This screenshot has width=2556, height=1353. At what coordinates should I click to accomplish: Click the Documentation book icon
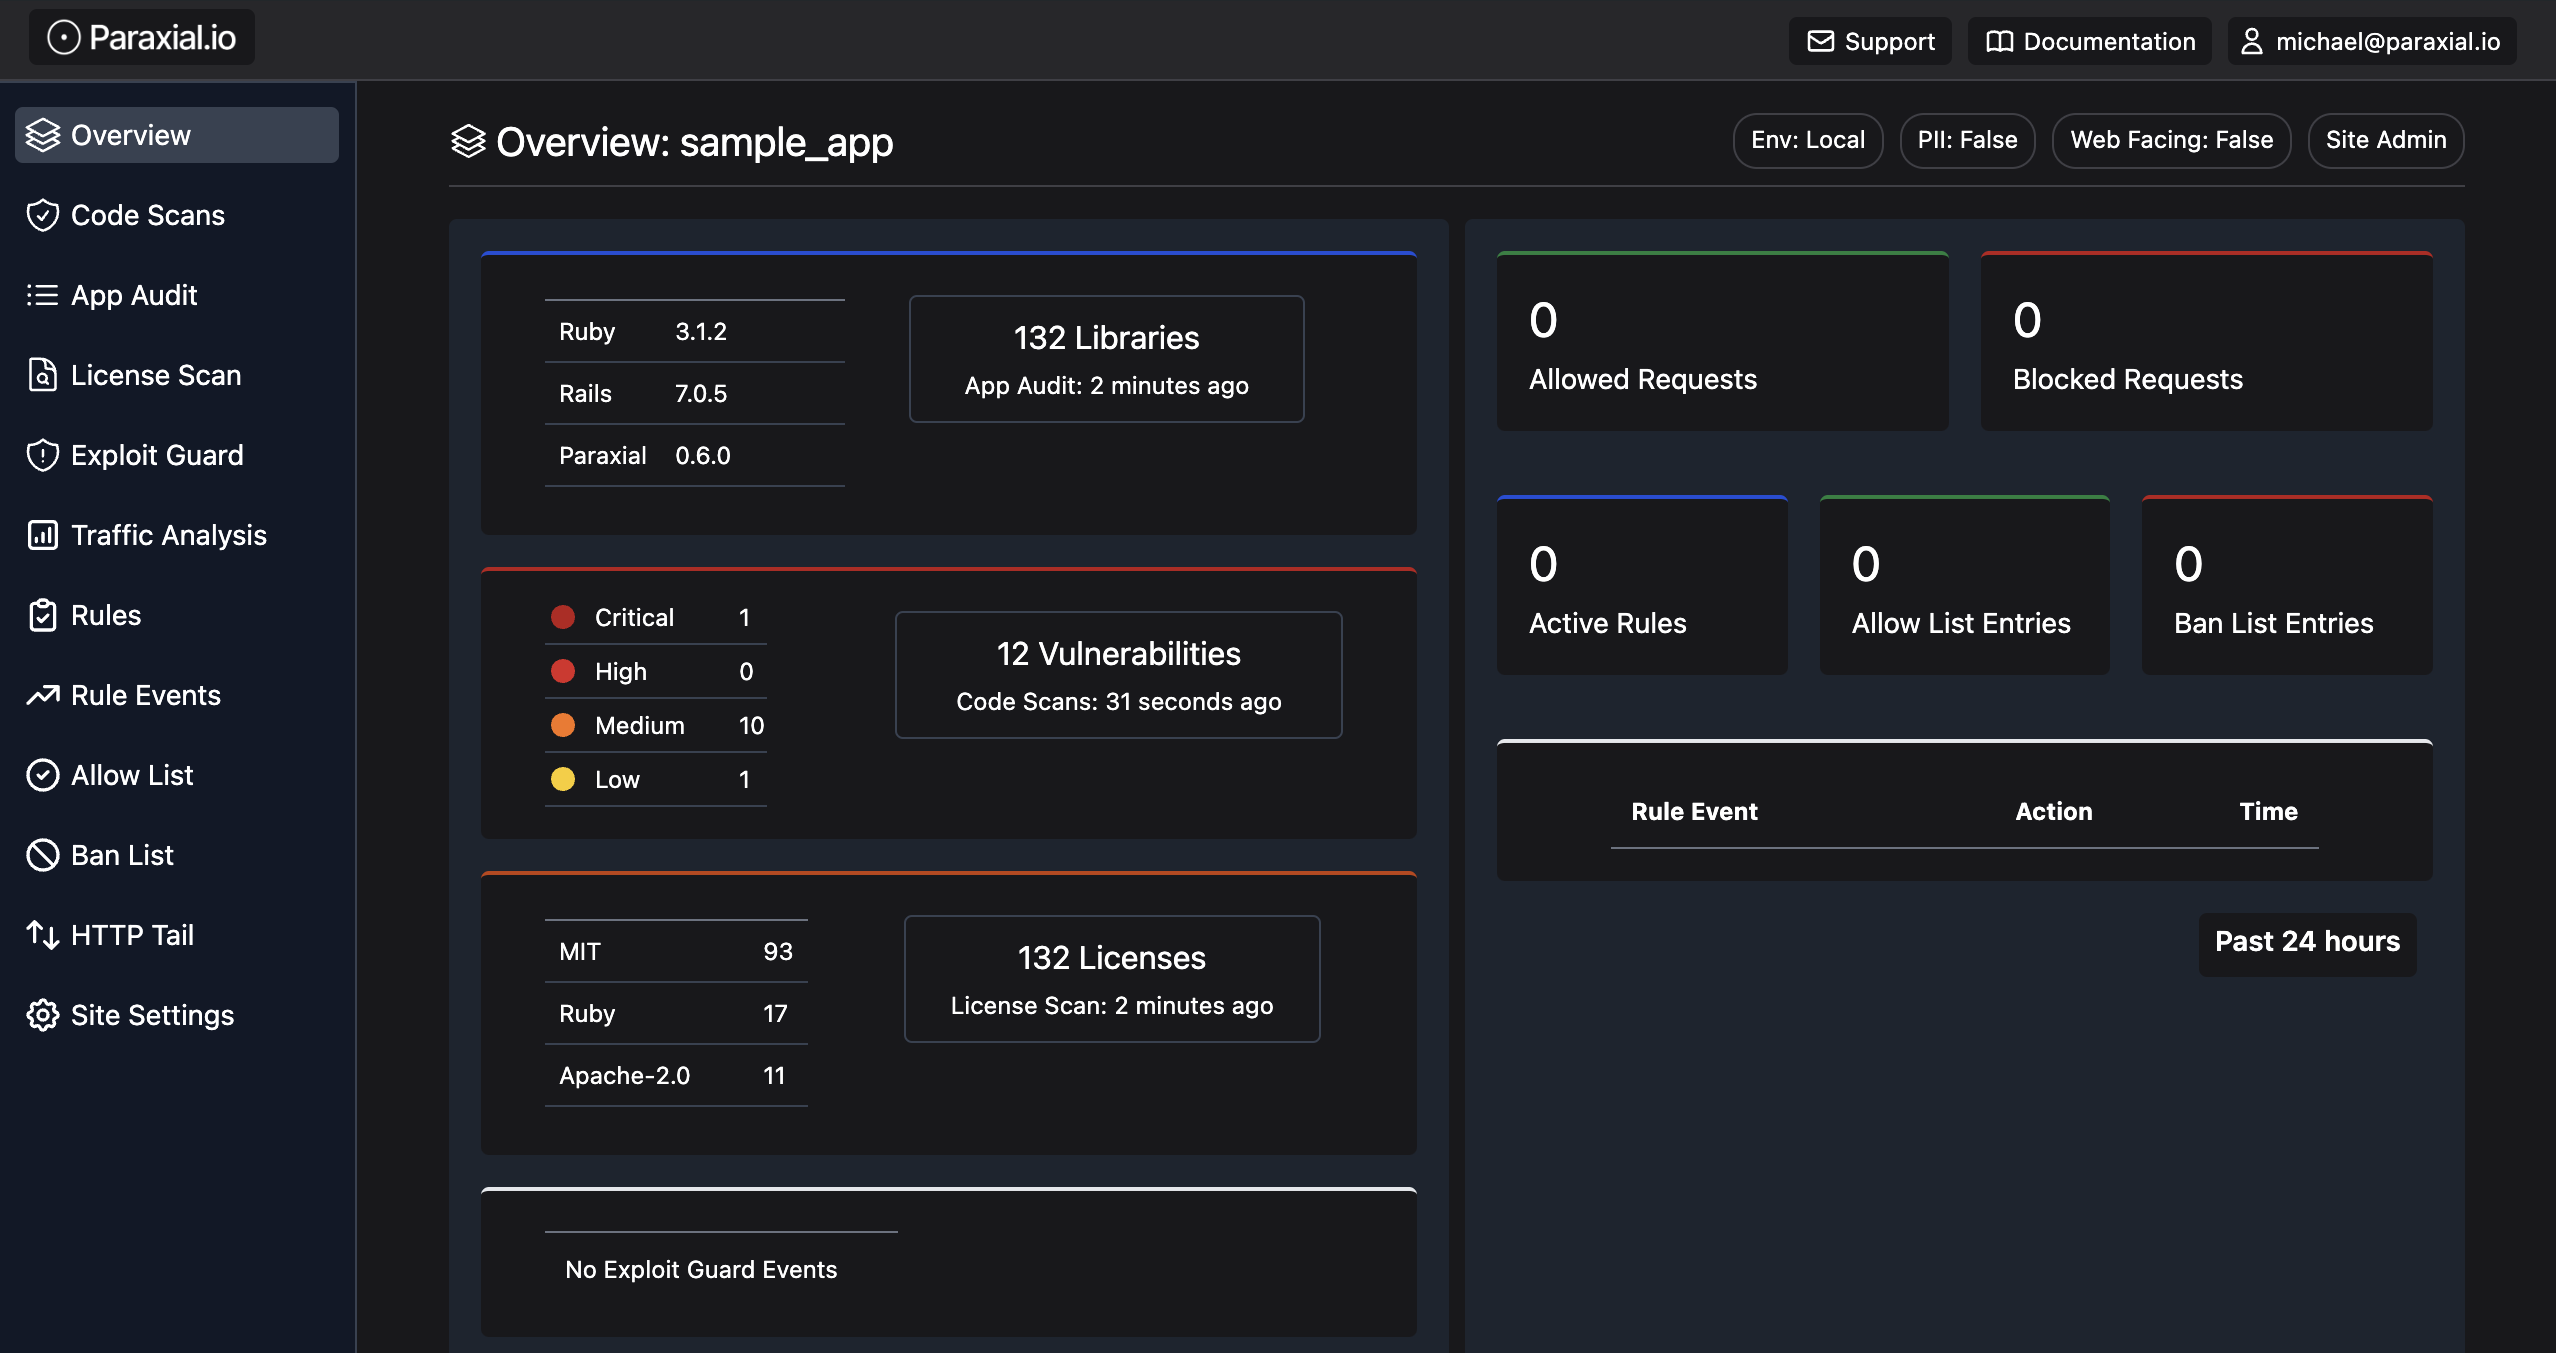tap(2000, 41)
